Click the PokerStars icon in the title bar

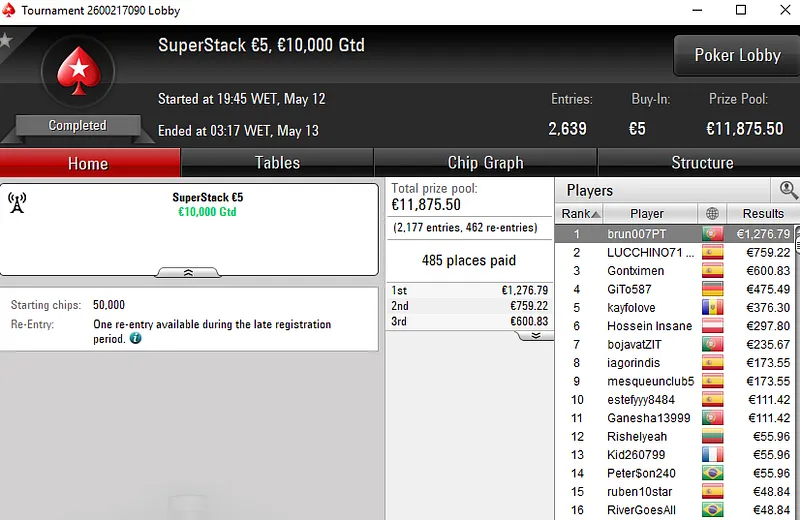pyautogui.click(x=10, y=10)
